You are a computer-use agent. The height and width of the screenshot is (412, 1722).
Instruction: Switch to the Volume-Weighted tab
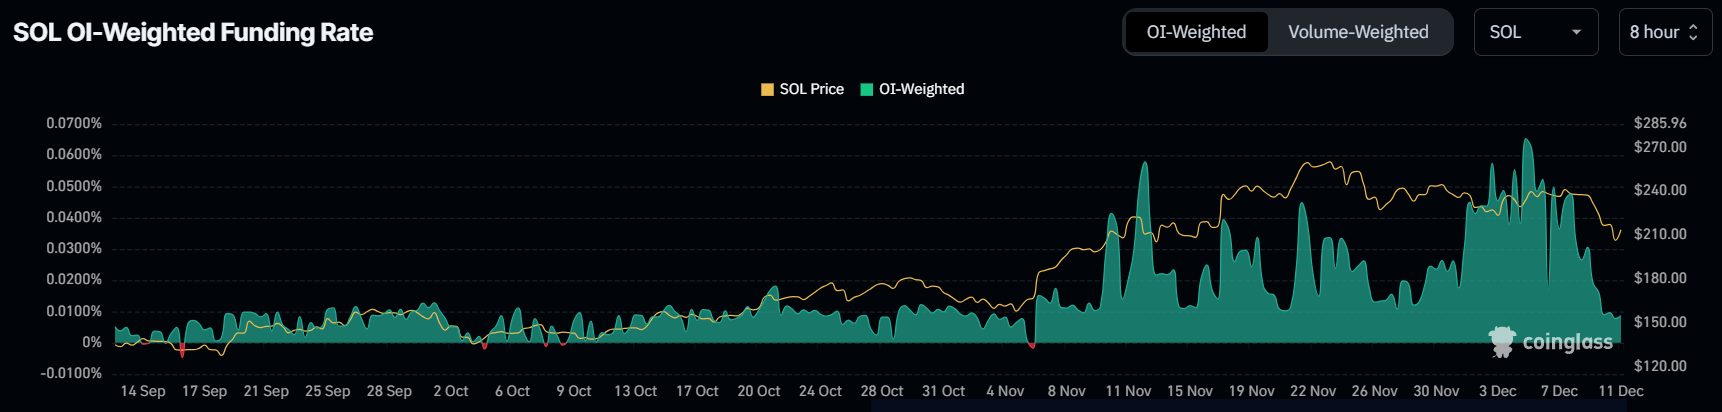coord(1358,32)
